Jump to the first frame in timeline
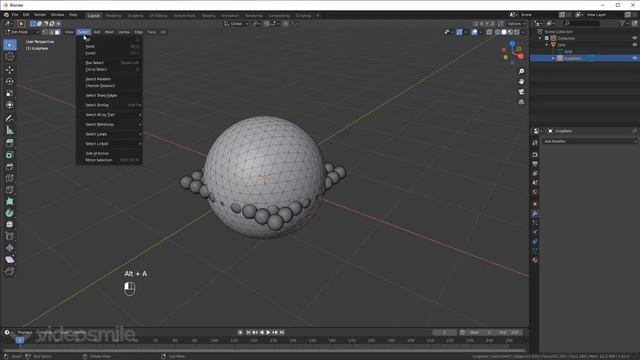Screen dimensions: 640x360 pos(248,332)
